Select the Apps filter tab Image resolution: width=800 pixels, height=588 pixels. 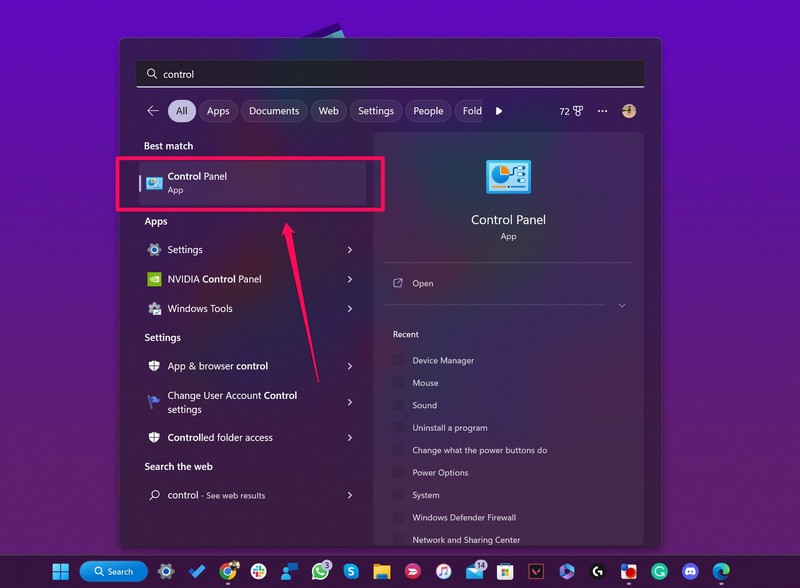tap(218, 111)
